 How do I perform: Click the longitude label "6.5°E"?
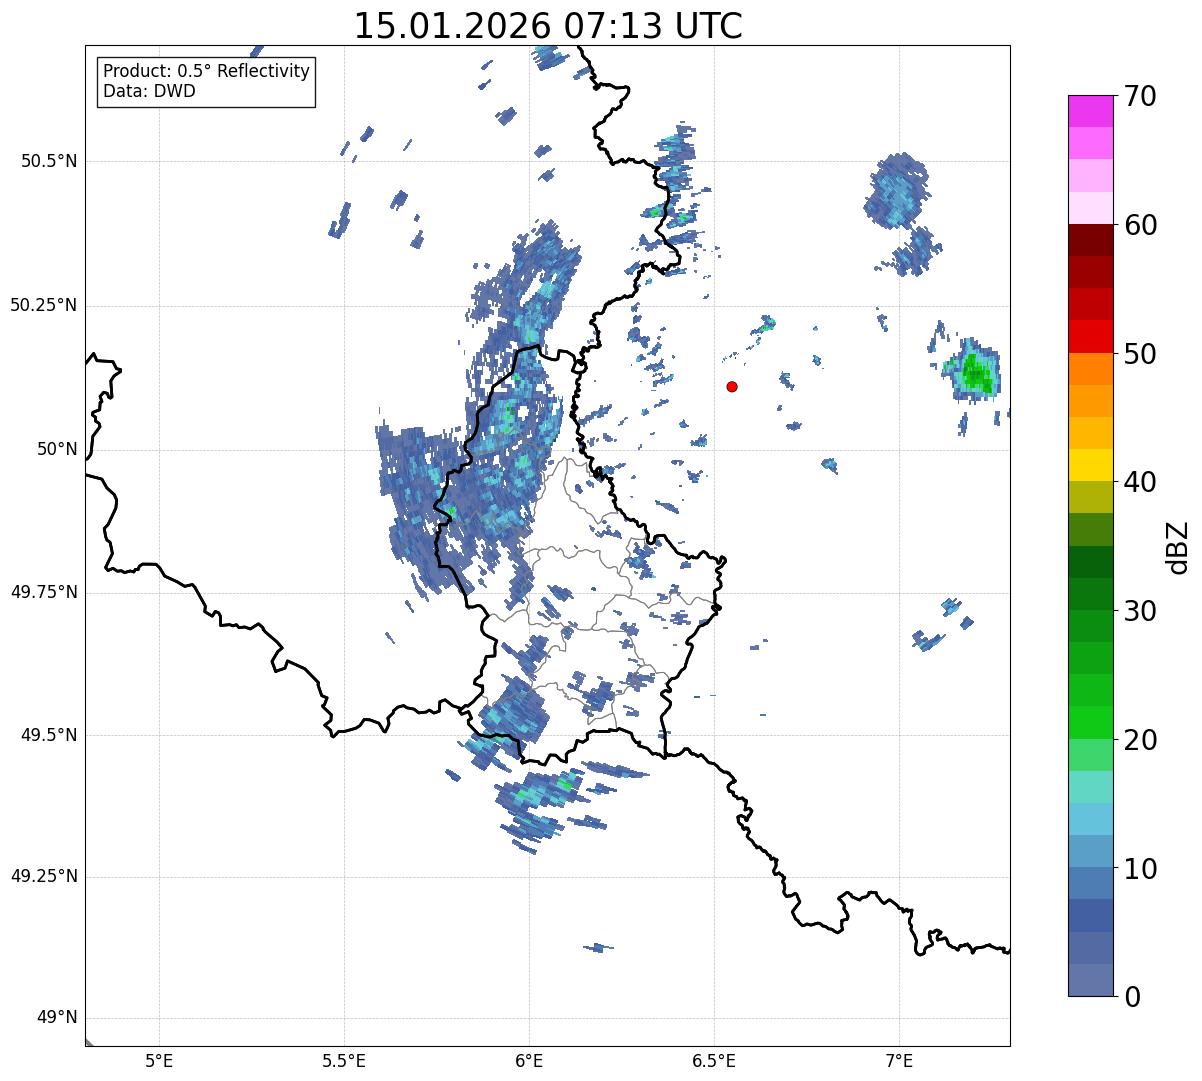[x=714, y=1060]
